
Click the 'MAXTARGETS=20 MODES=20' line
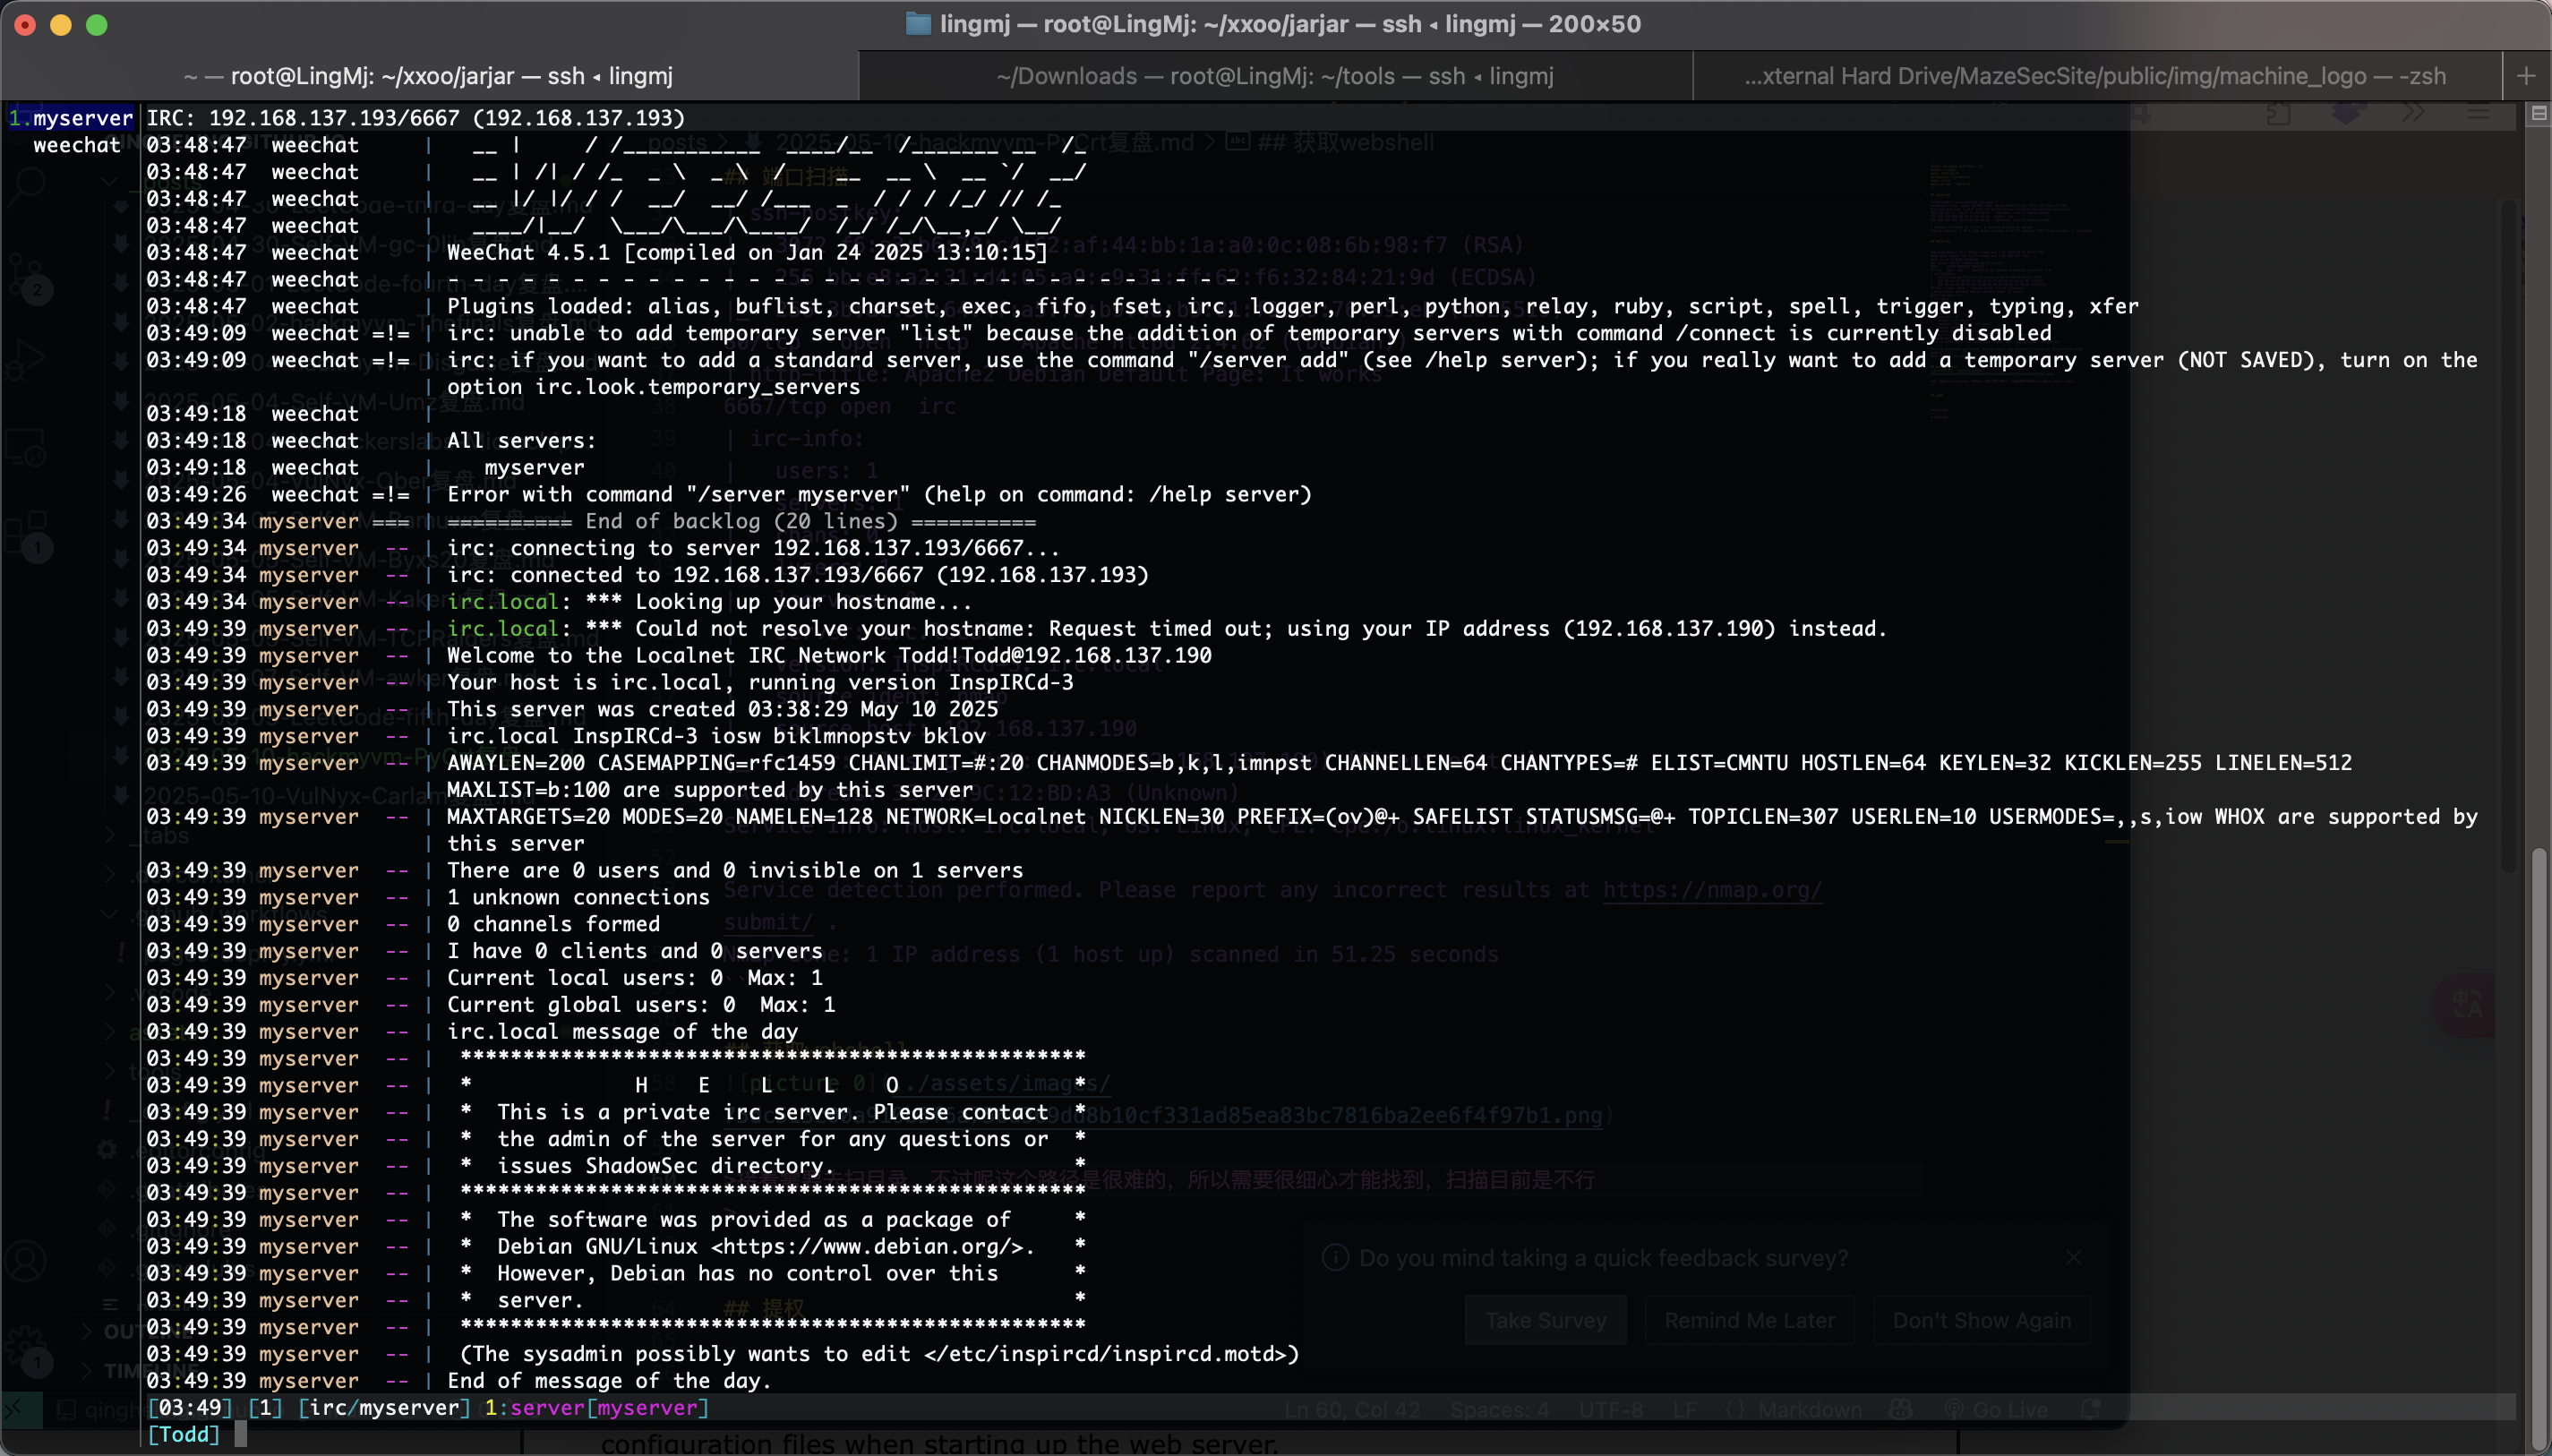coord(1462,816)
